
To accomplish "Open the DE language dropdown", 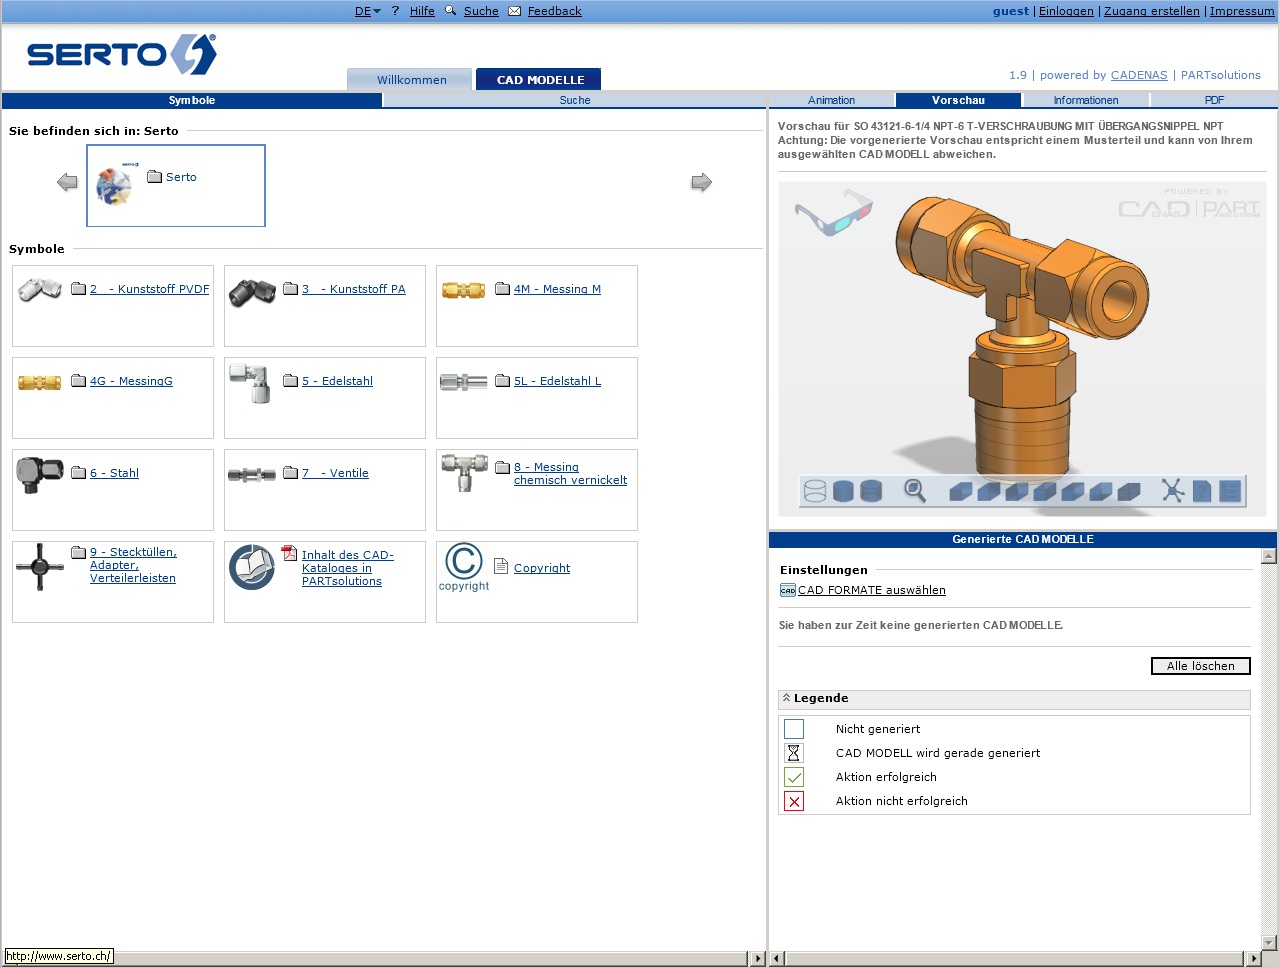I will [x=367, y=11].
